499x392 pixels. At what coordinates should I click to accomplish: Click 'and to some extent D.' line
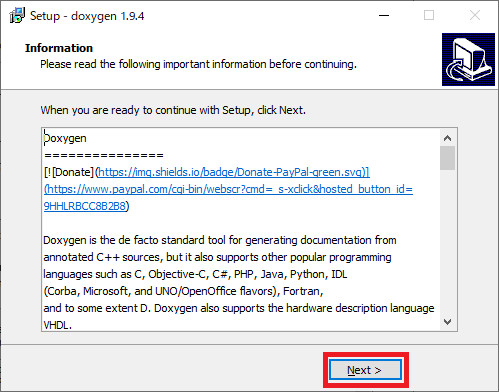[x=239, y=308]
